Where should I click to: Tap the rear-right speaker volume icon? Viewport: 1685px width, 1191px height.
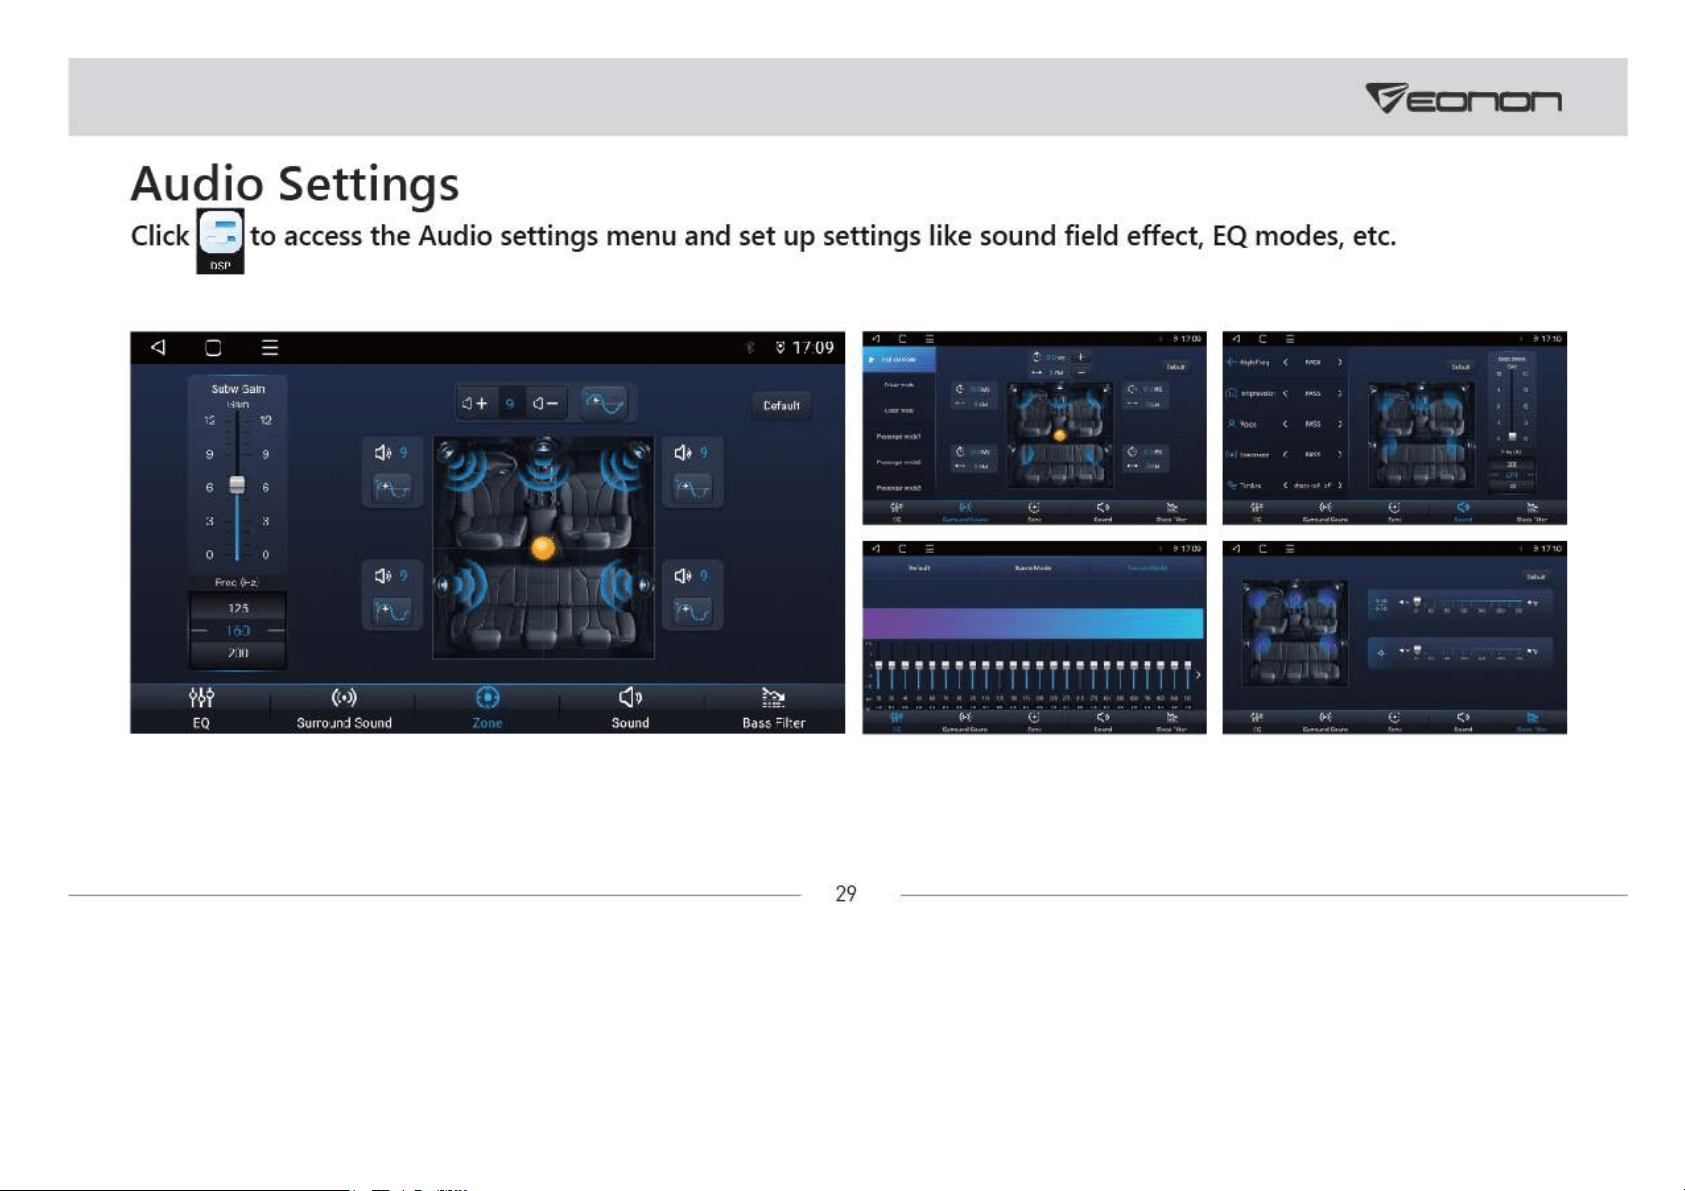pyautogui.click(x=683, y=576)
